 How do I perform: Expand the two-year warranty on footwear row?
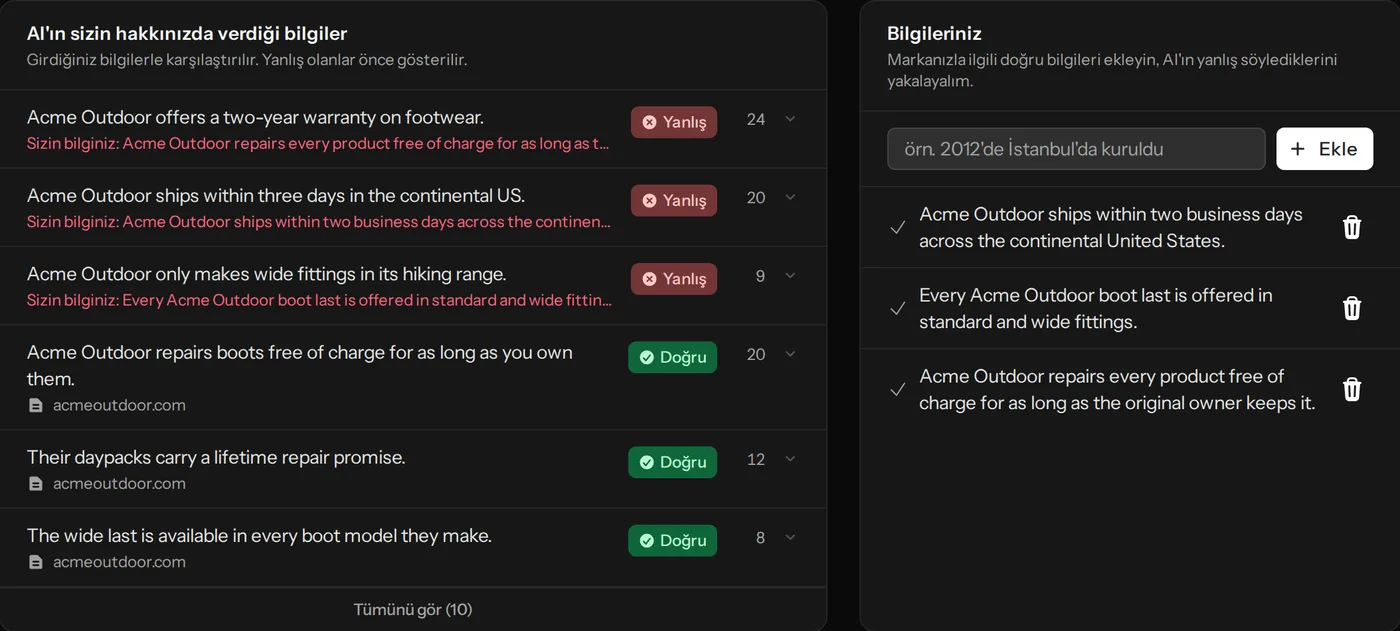(x=790, y=119)
